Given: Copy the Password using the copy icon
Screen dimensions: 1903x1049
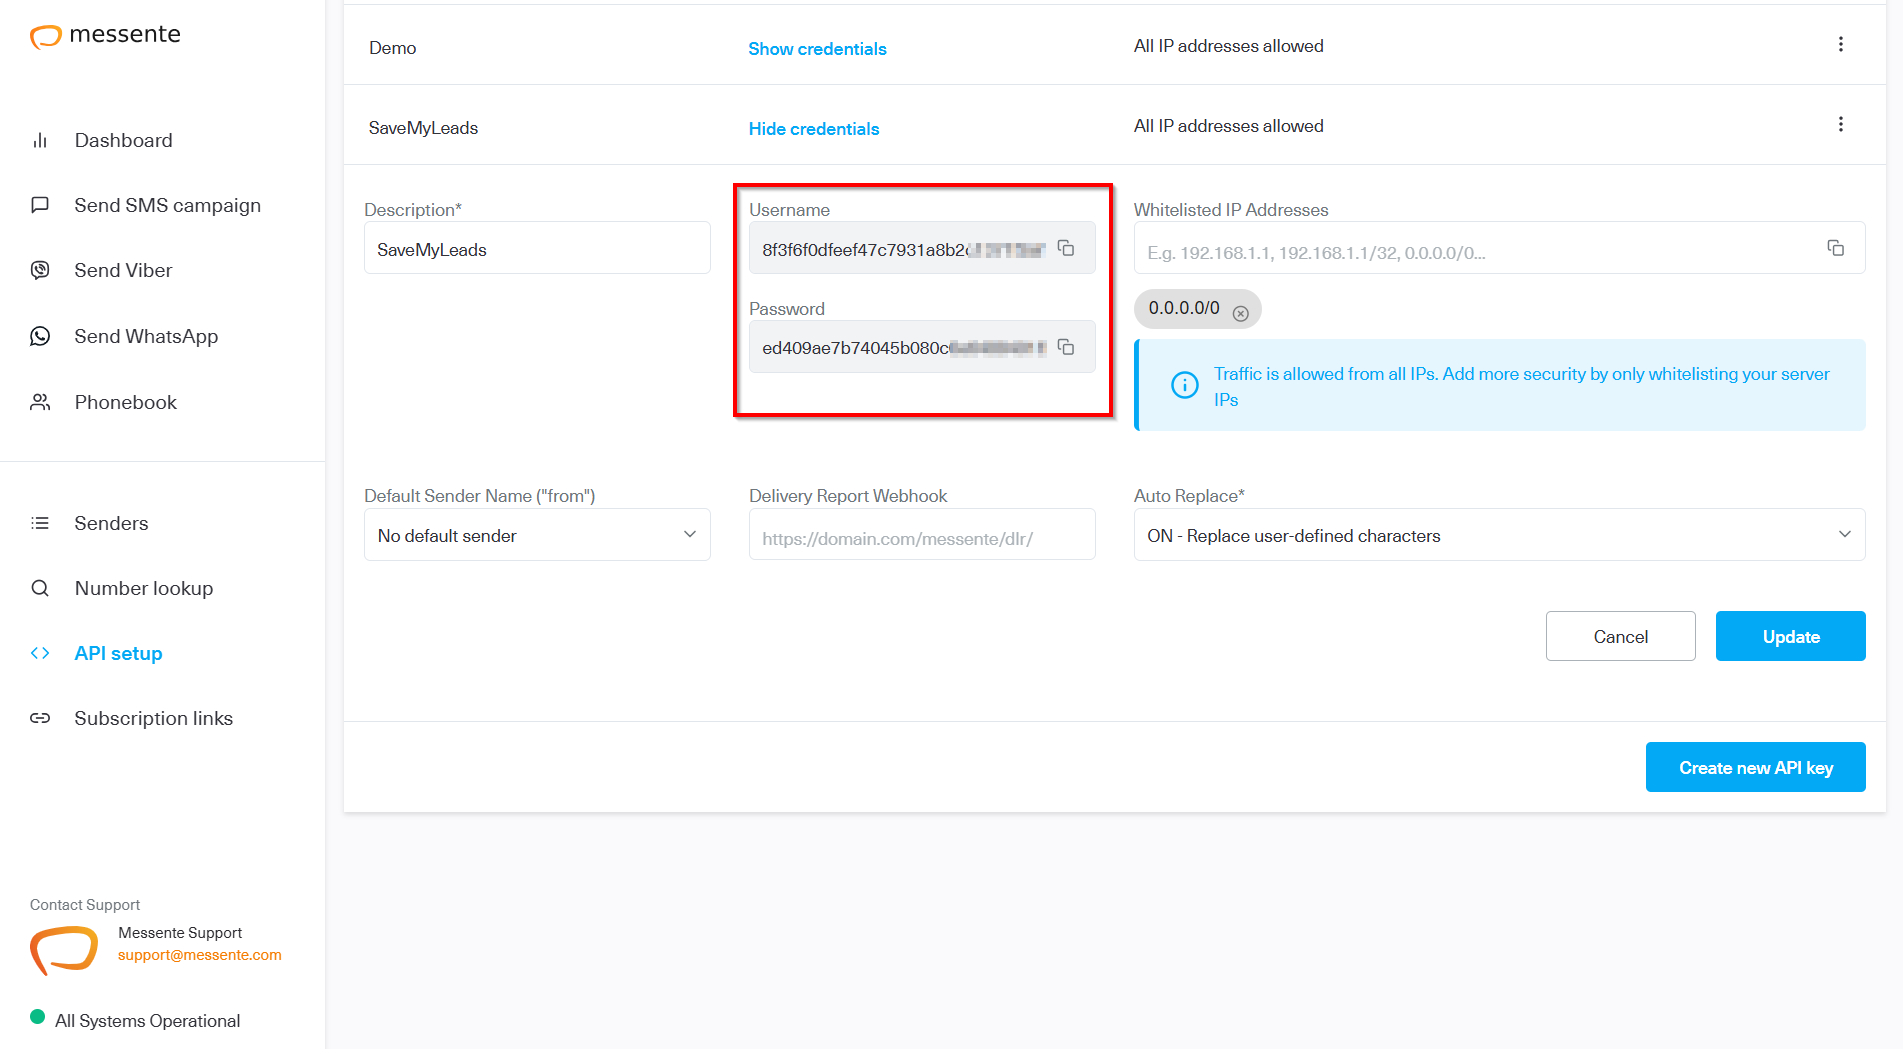Looking at the screenshot, I should point(1066,346).
